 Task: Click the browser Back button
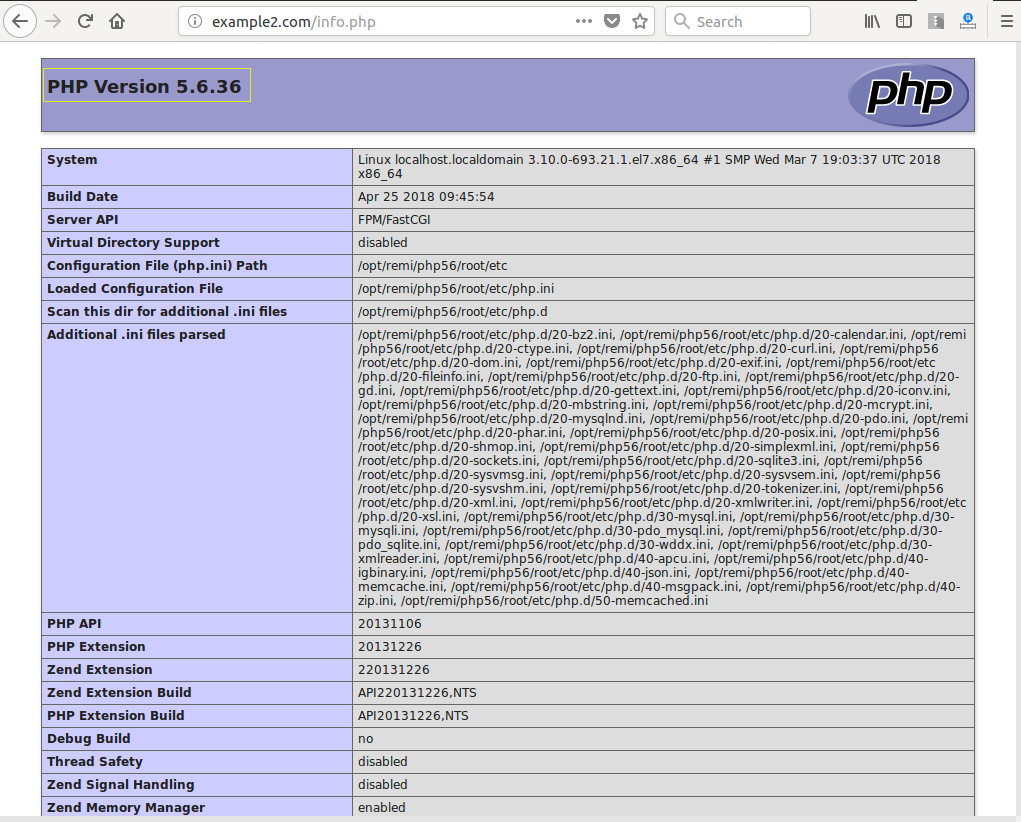pos(20,21)
